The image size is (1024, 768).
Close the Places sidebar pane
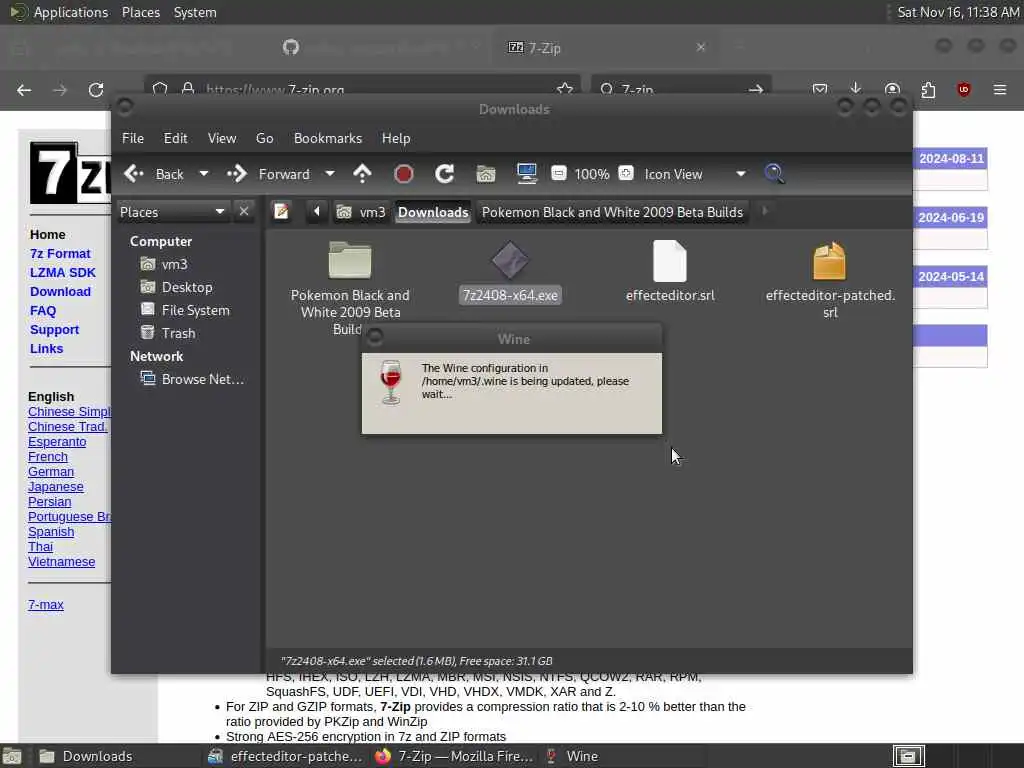pyautogui.click(x=244, y=212)
